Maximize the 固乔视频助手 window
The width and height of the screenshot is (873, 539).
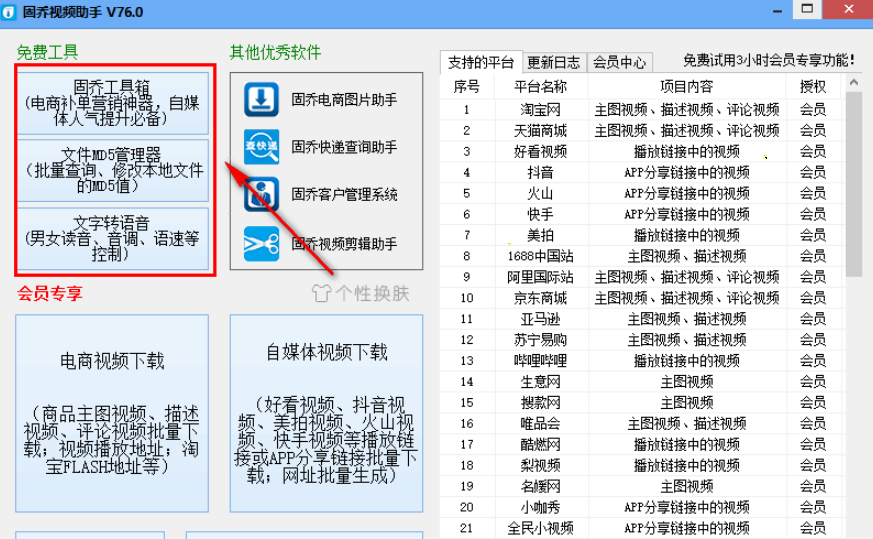click(x=807, y=9)
